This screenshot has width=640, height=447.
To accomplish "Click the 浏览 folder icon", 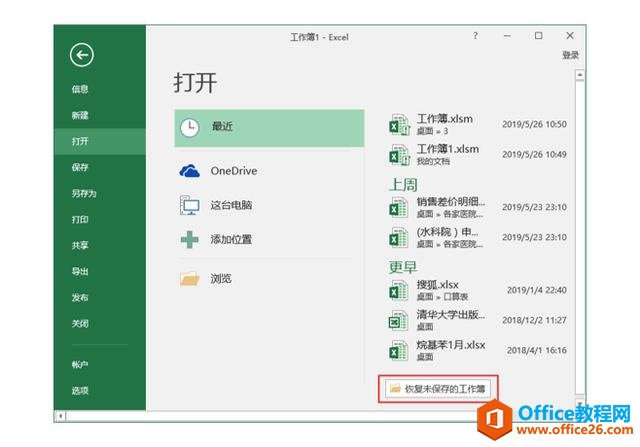I will 190,279.
